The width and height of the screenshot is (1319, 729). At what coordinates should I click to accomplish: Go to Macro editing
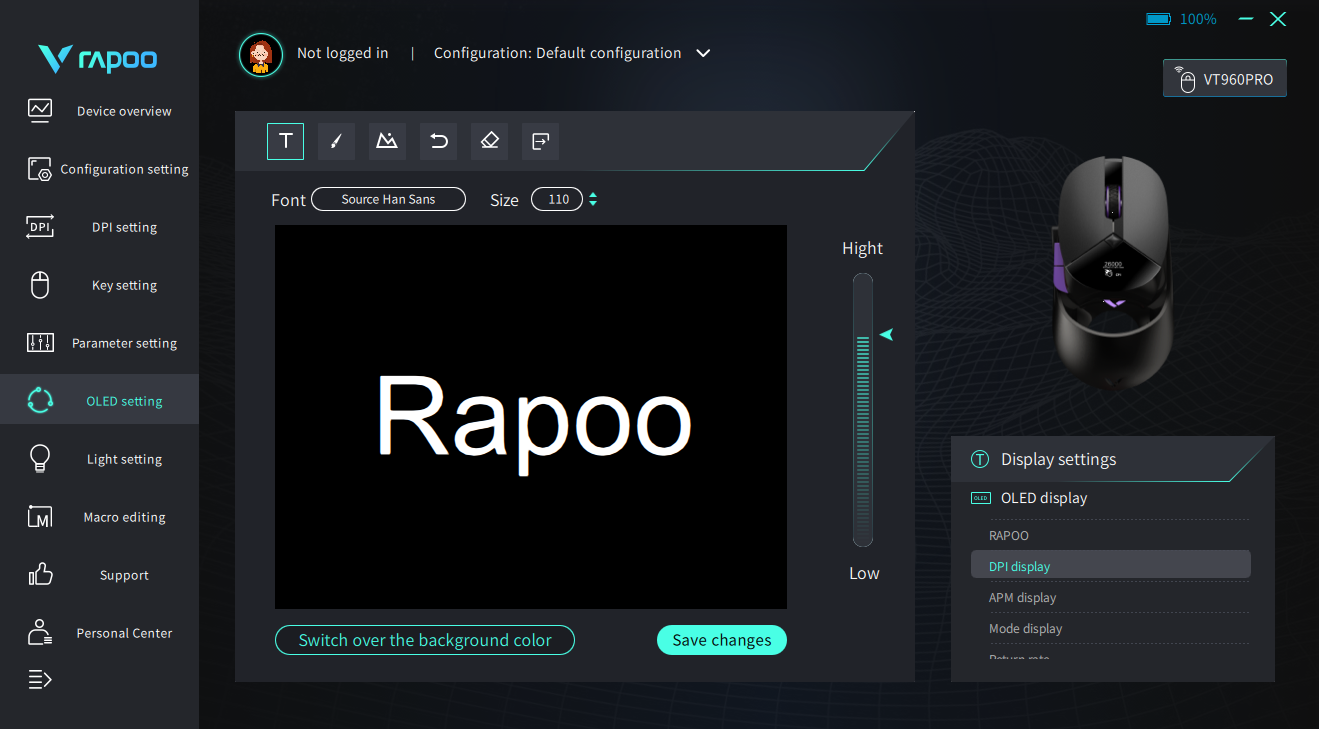tap(99, 517)
